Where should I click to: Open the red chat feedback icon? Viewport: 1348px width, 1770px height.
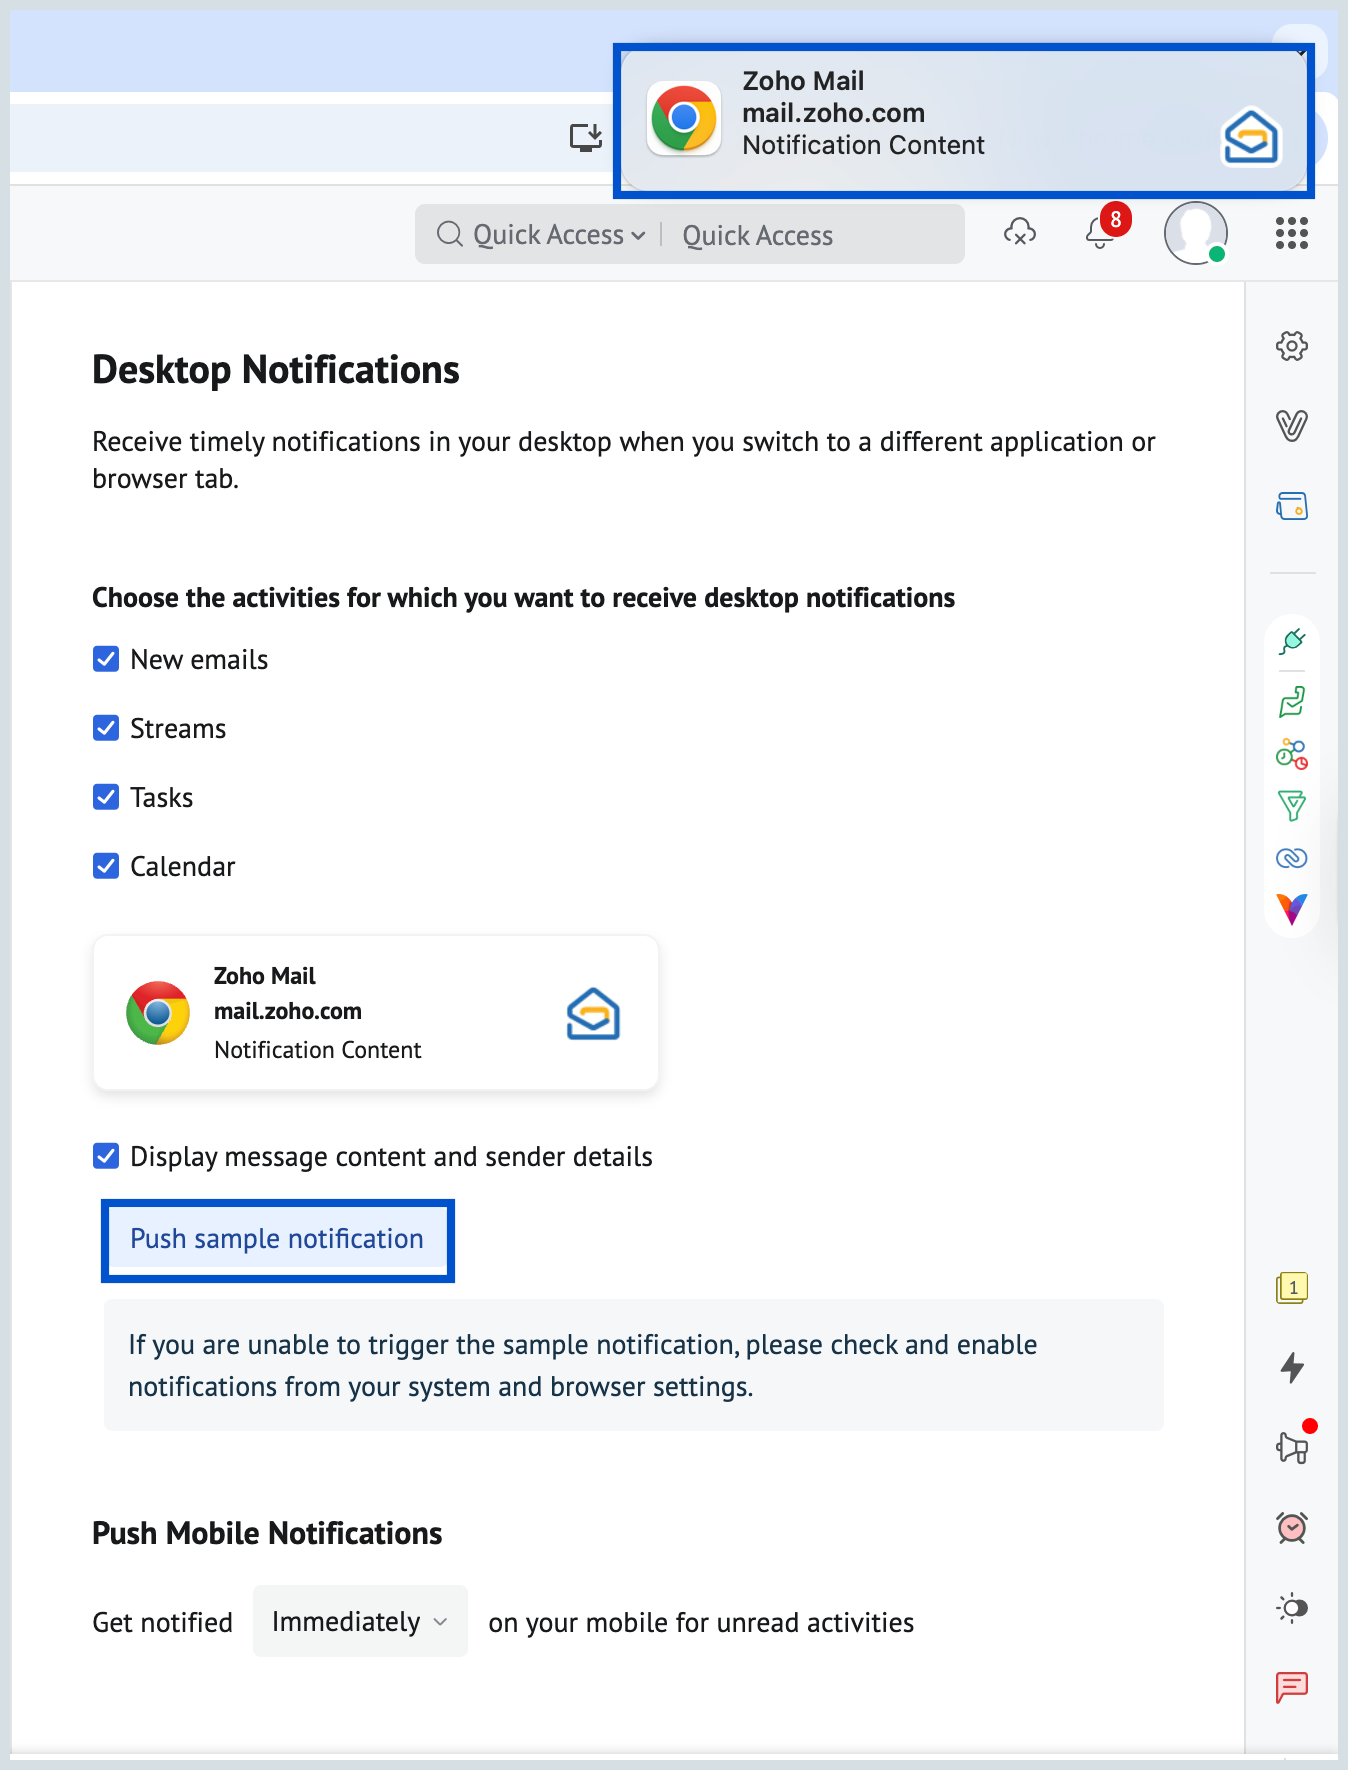1292,1688
